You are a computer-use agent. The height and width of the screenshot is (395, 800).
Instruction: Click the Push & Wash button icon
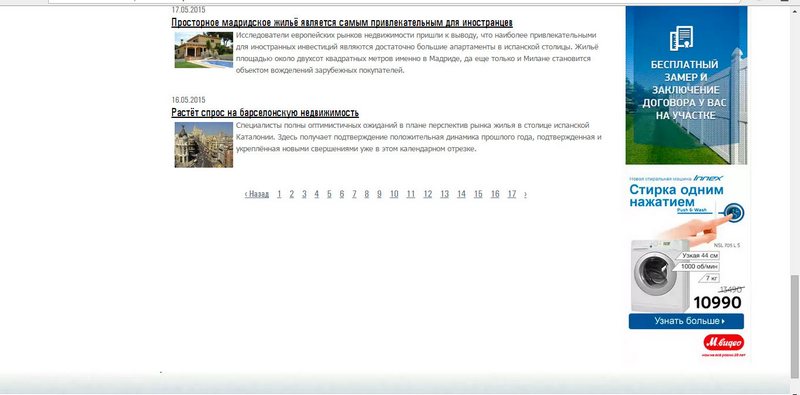pos(735,212)
